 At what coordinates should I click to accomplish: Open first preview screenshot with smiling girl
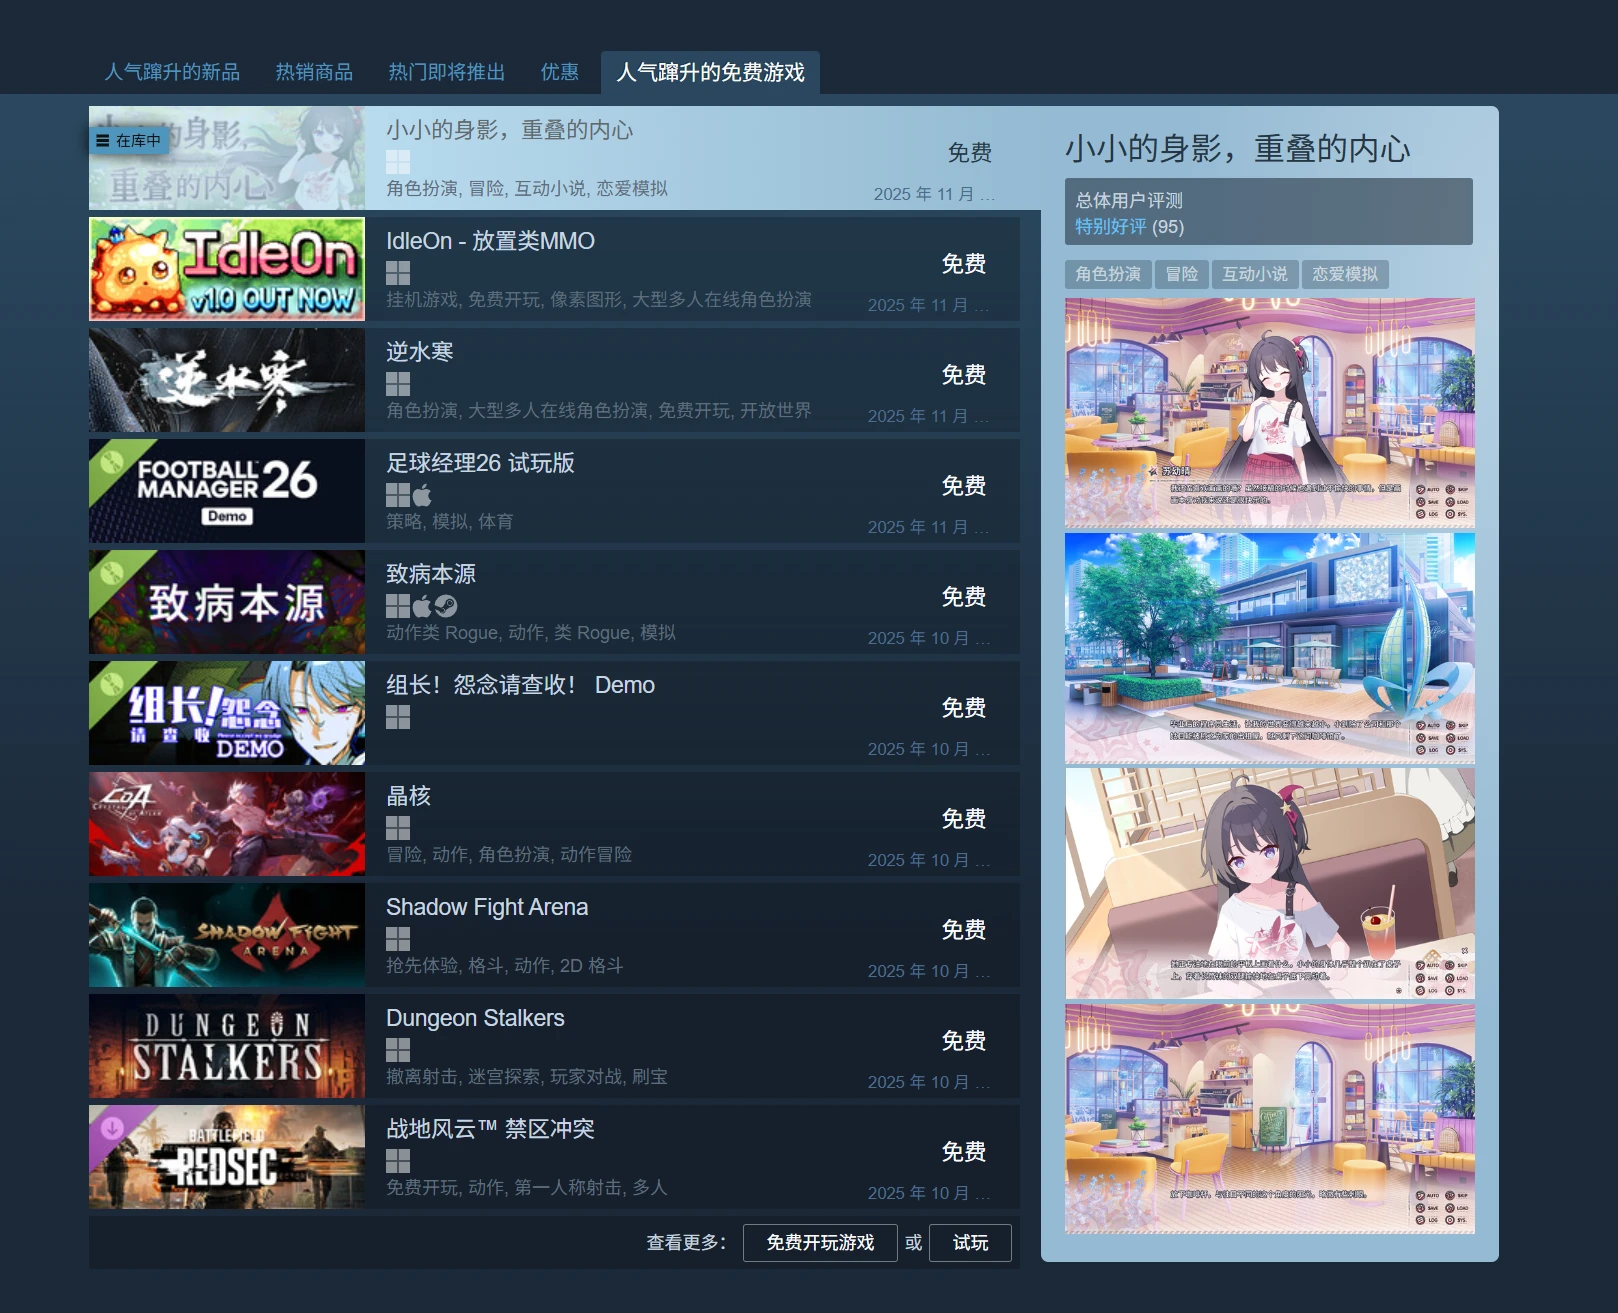coord(1270,413)
